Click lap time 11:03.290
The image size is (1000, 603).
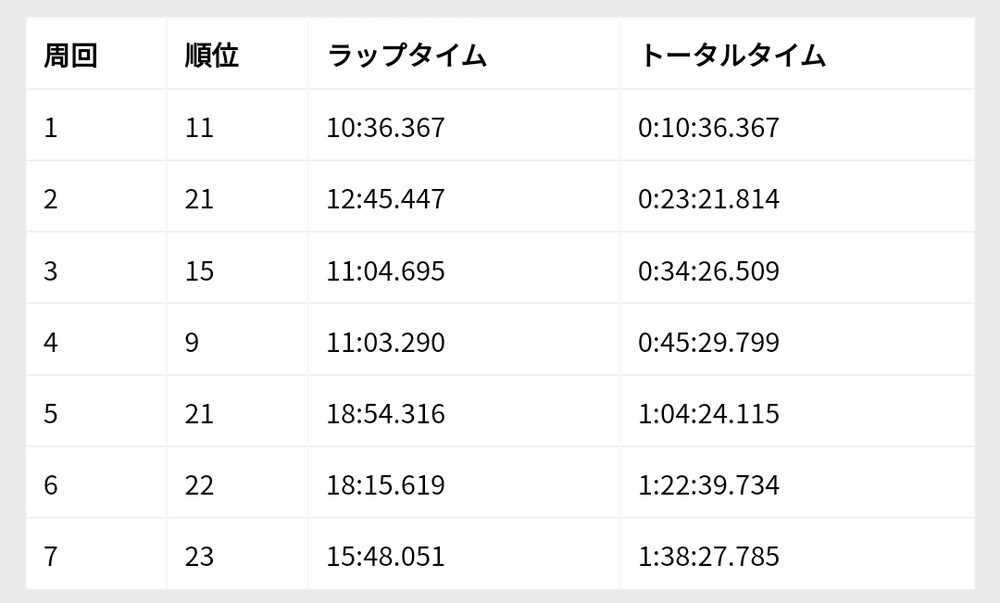coord(386,342)
